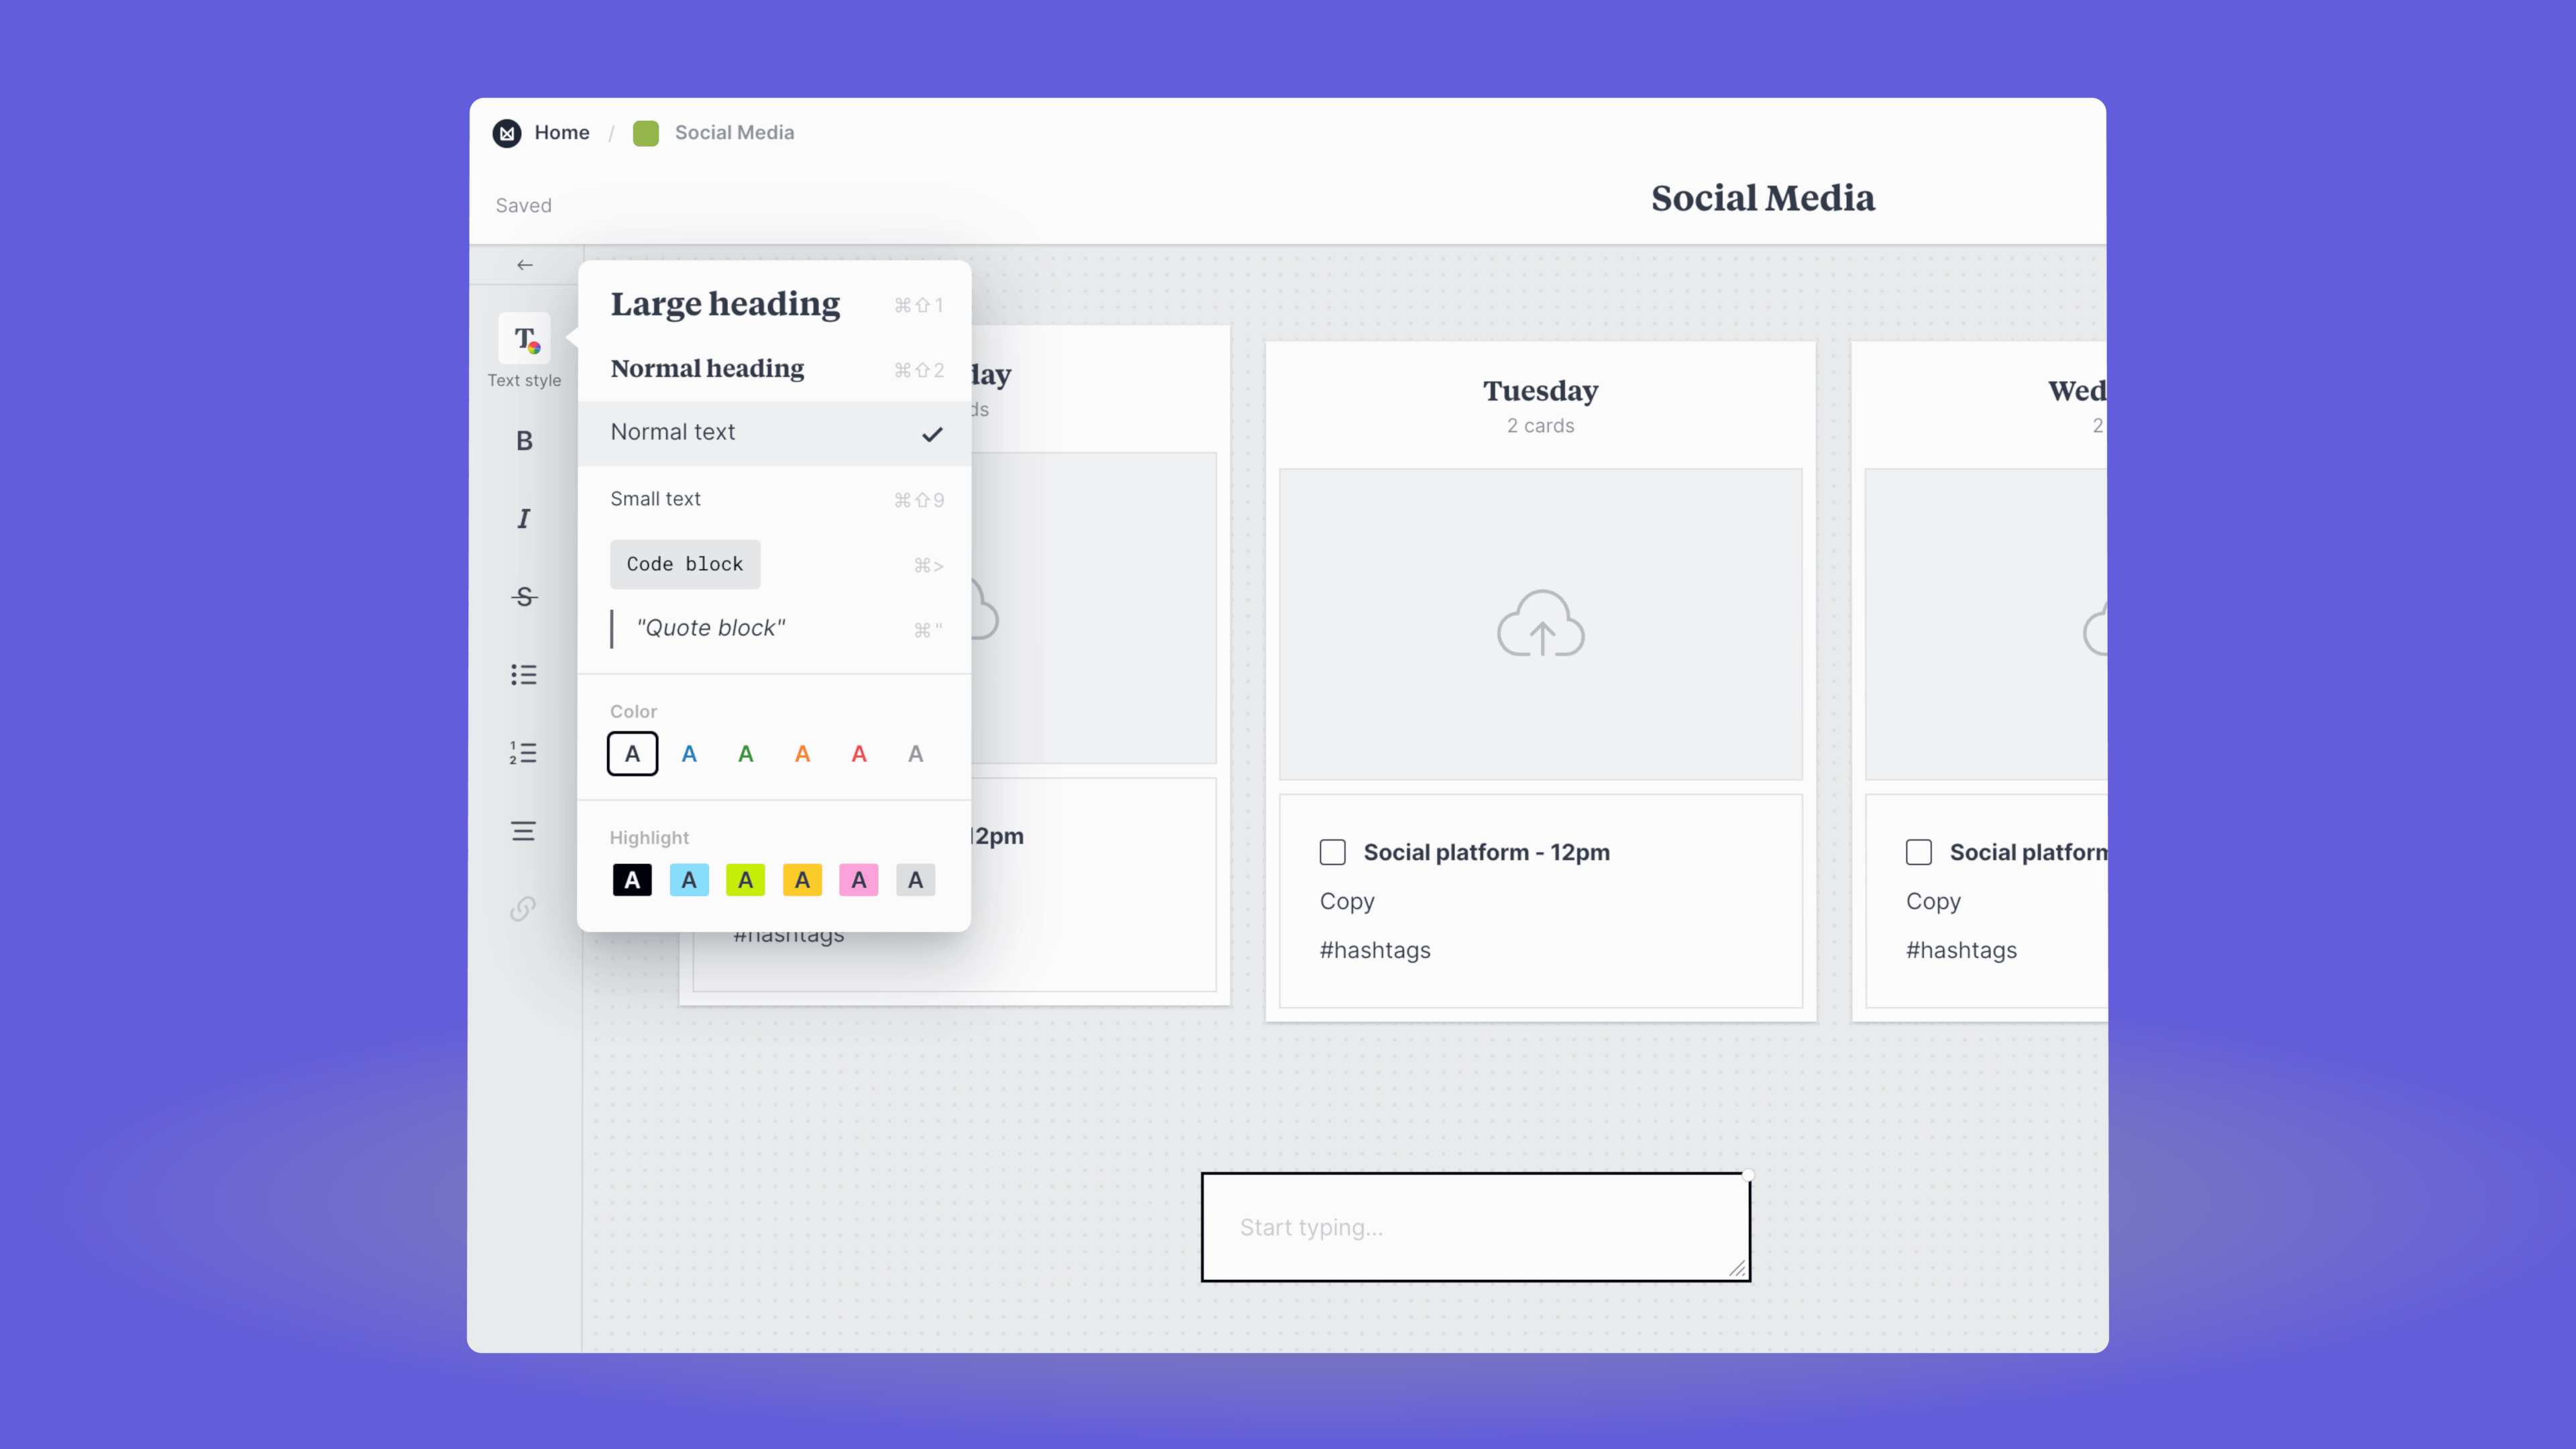
Task: Choose Small text style
Action: tap(655, 499)
